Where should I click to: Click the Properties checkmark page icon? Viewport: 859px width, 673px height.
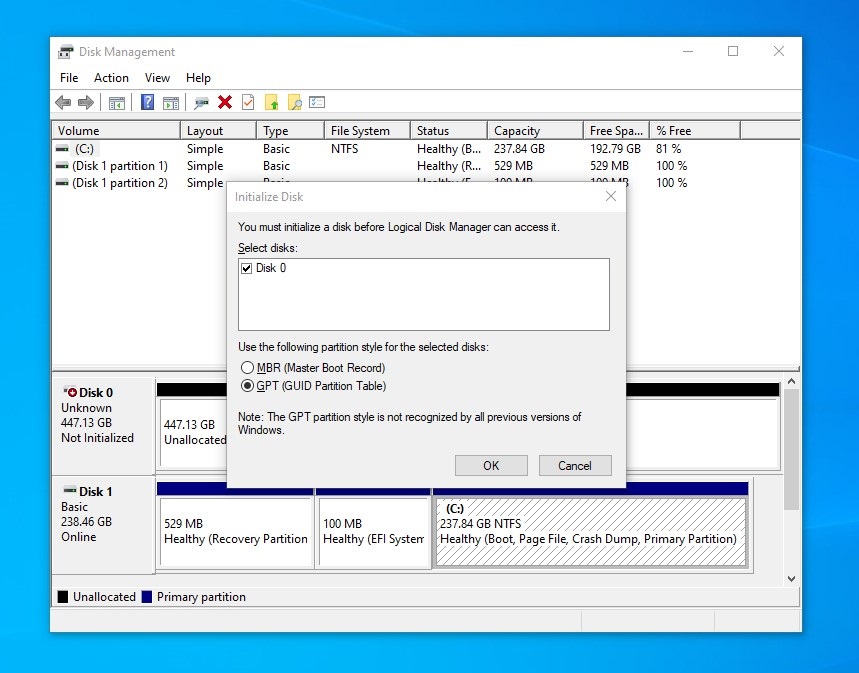coord(248,102)
